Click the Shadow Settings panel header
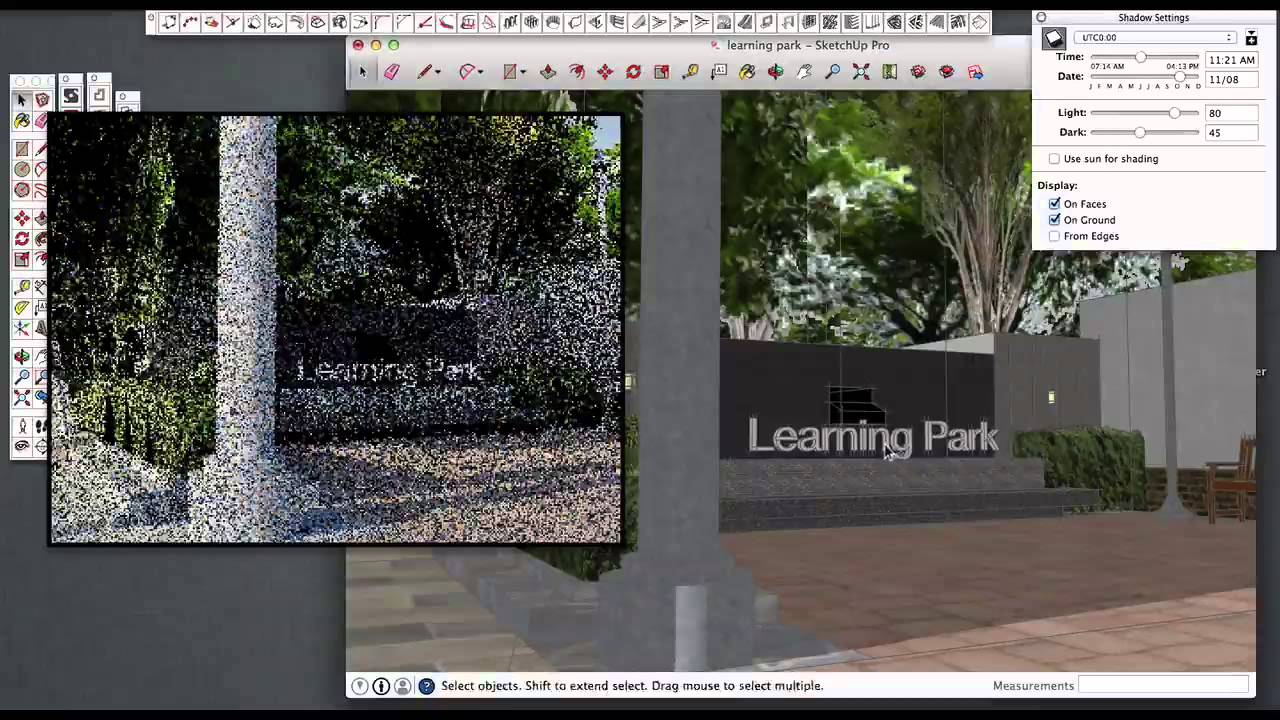1280x720 pixels. [x=1153, y=17]
